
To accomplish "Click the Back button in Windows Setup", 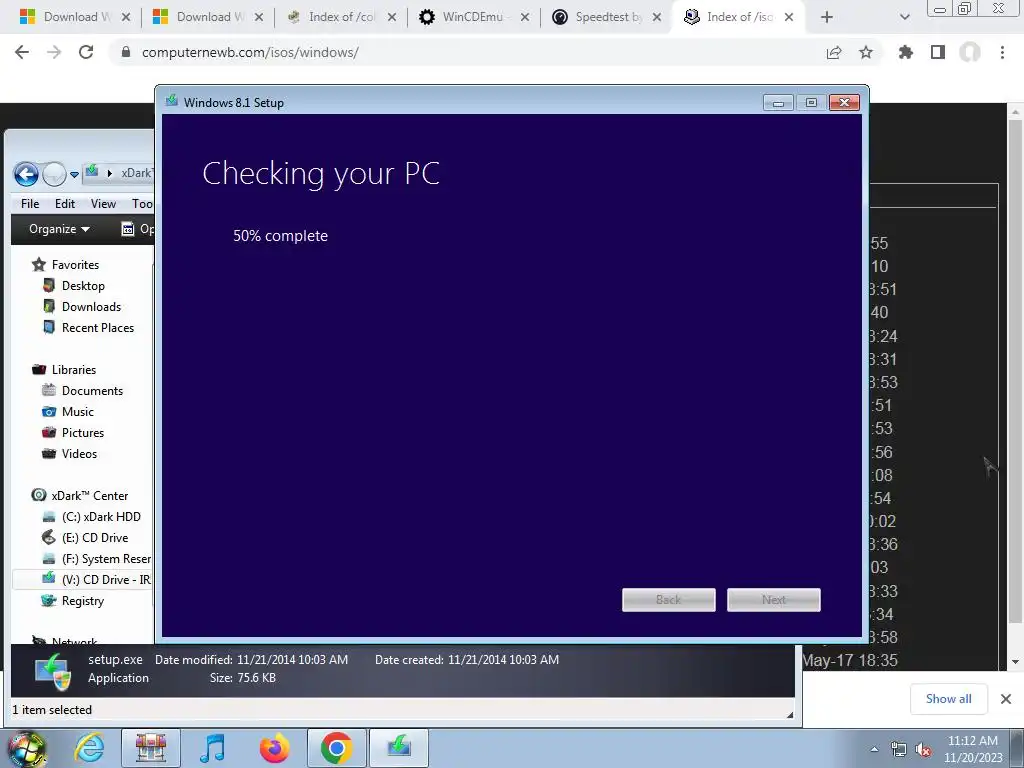I will (x=669, y=600).
